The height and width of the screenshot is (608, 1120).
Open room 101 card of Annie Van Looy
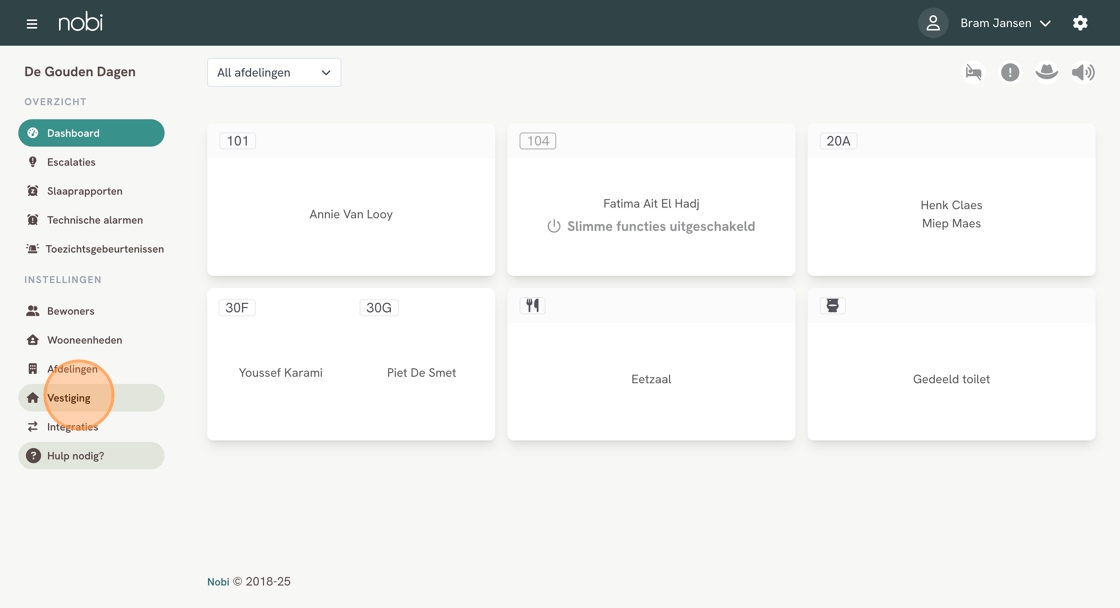click(x=351, y=214)
